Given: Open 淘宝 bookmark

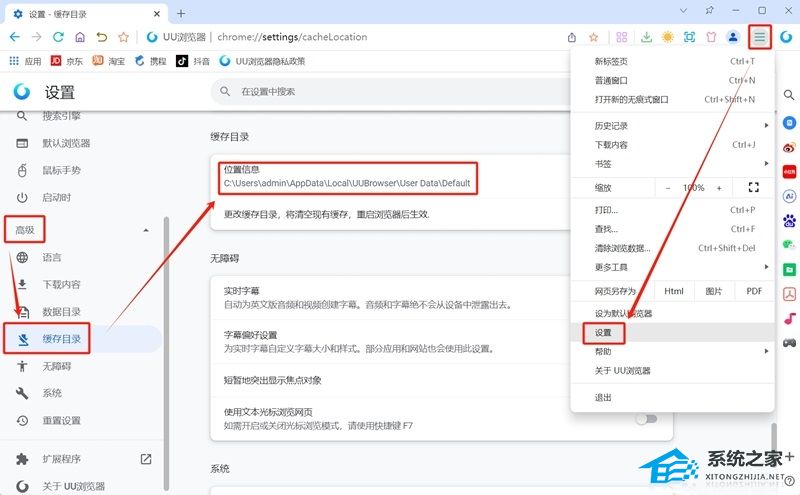Looking at the screenshot, I should click(x=108, y=61).
